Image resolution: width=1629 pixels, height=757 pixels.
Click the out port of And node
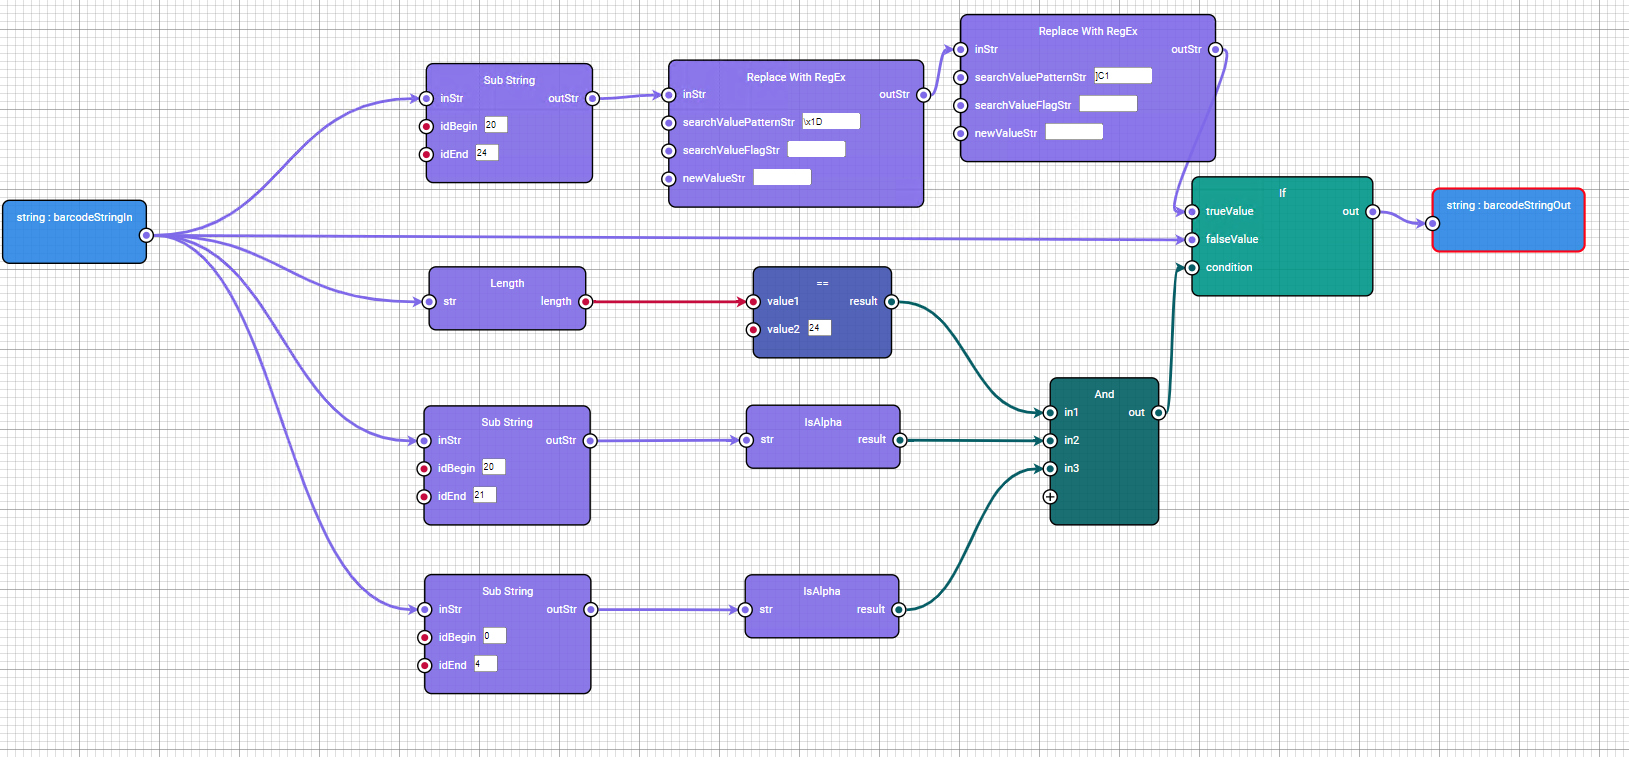[1158, 413]
